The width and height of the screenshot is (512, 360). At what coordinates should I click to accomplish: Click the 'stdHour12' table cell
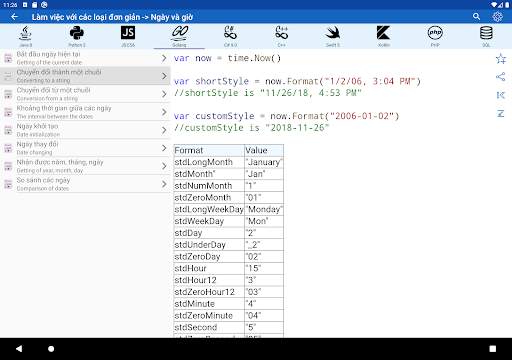pyautogui.click(x=209, y=280)
